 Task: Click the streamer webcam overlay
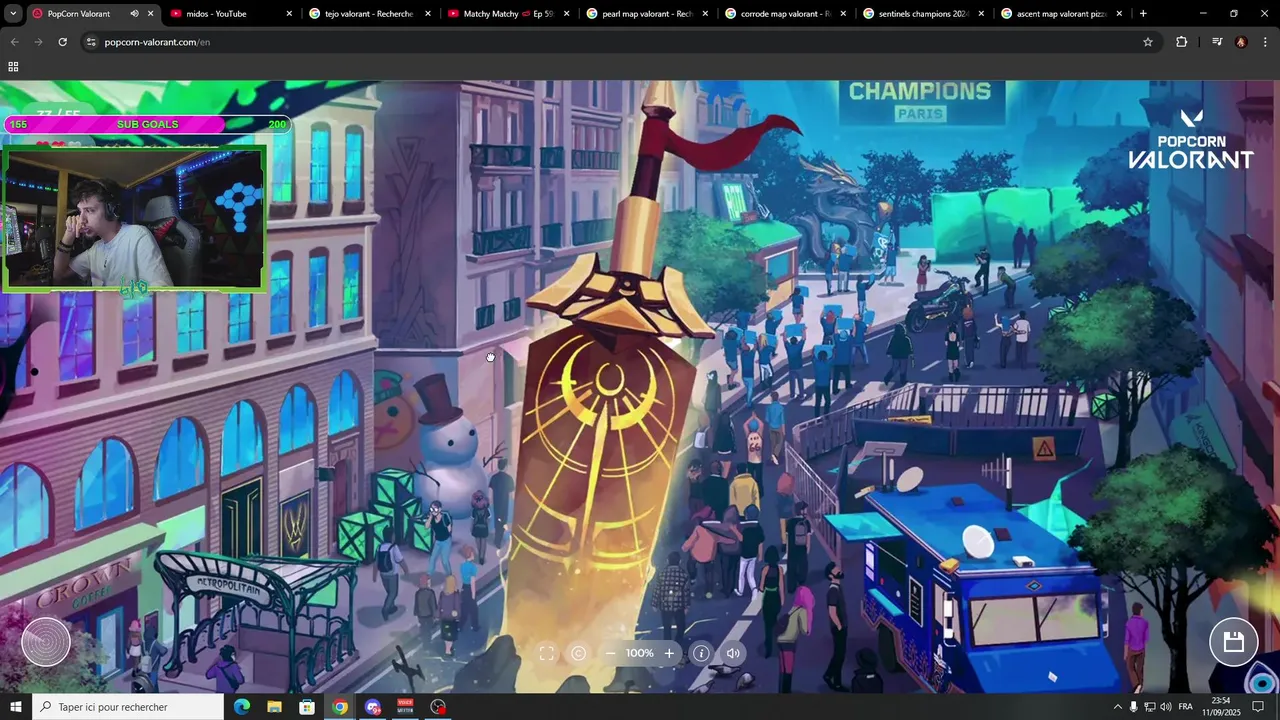pos(135,218)
